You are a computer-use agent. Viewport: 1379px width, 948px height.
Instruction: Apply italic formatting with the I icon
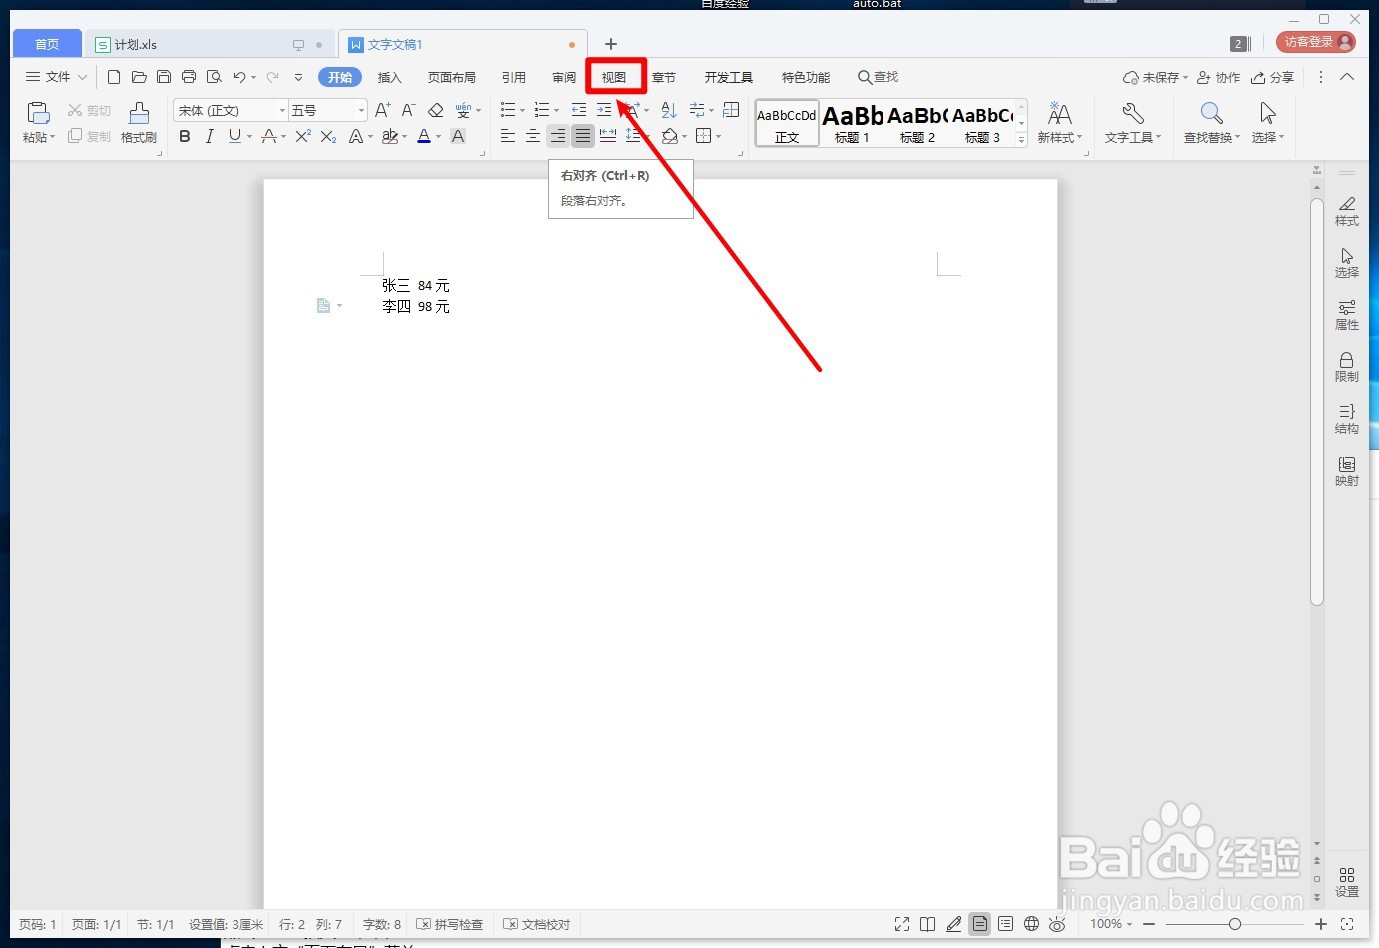(209, 136)
